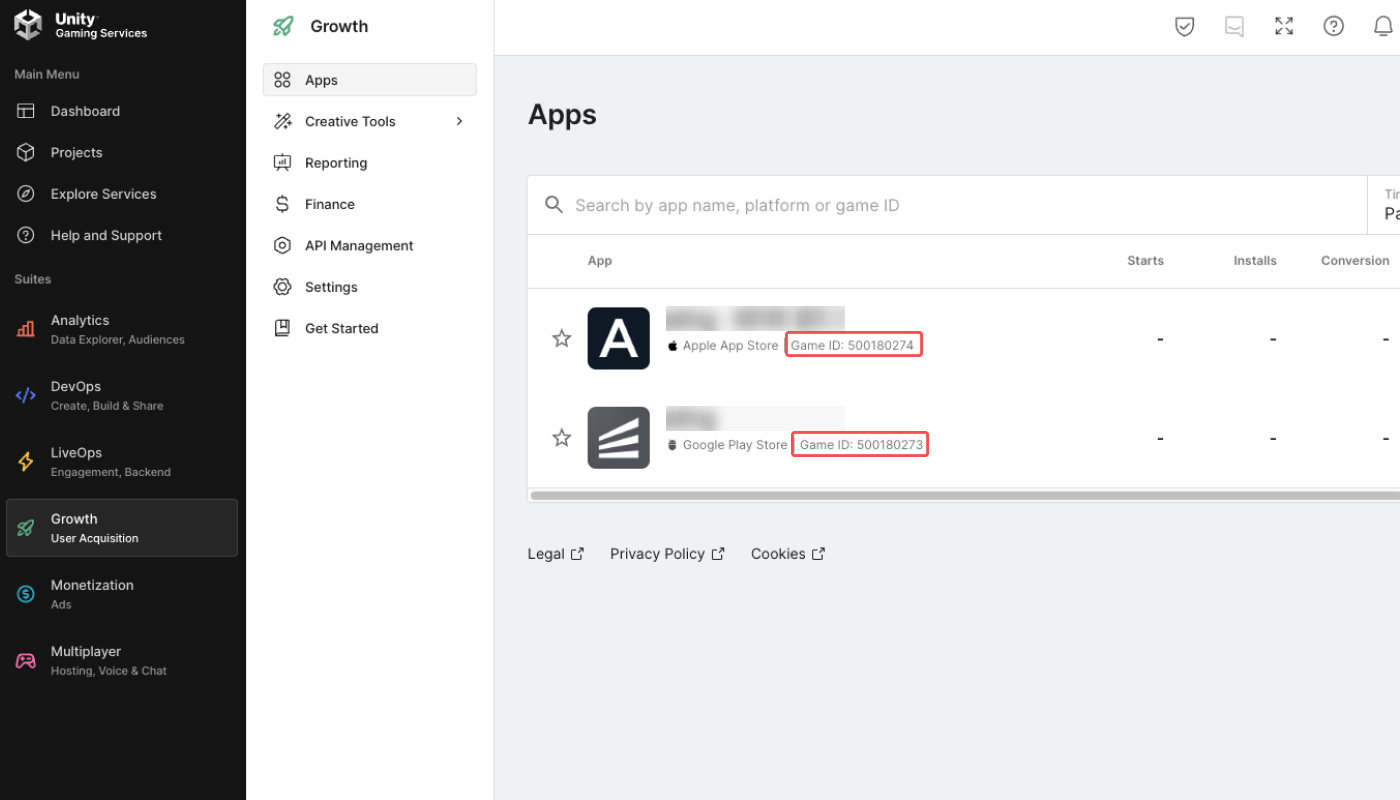Open the Monetization Ads suite
The width and height of the screenshot is (1400, 800).
coord(122,594)
